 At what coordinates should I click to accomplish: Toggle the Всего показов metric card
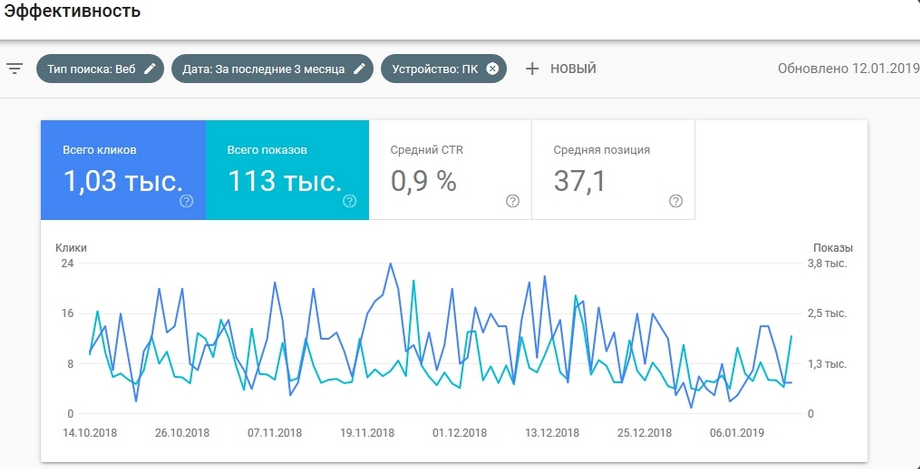pyautogui.click(x=288, y=170)
